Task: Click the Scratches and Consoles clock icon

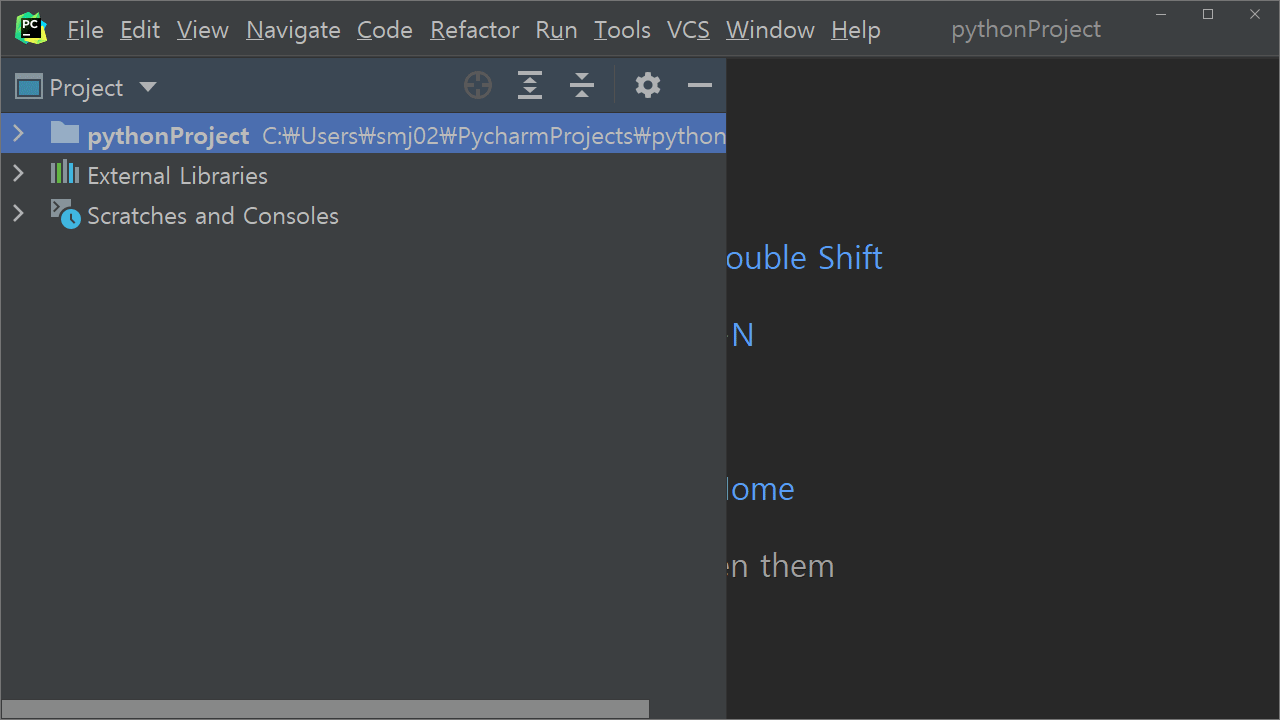Action: pos(65,213)
